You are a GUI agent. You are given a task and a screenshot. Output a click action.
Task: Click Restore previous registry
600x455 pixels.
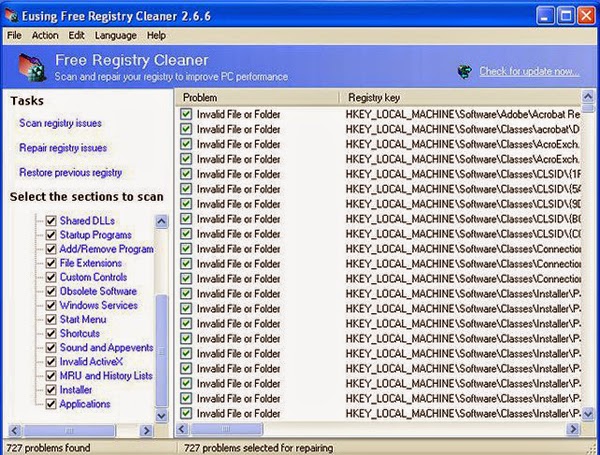(71, 173)
